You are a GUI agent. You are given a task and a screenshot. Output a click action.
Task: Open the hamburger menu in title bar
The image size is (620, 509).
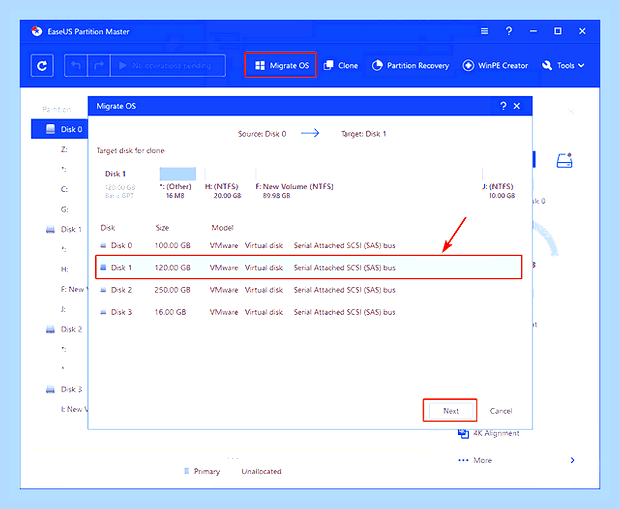click(484, 31)
